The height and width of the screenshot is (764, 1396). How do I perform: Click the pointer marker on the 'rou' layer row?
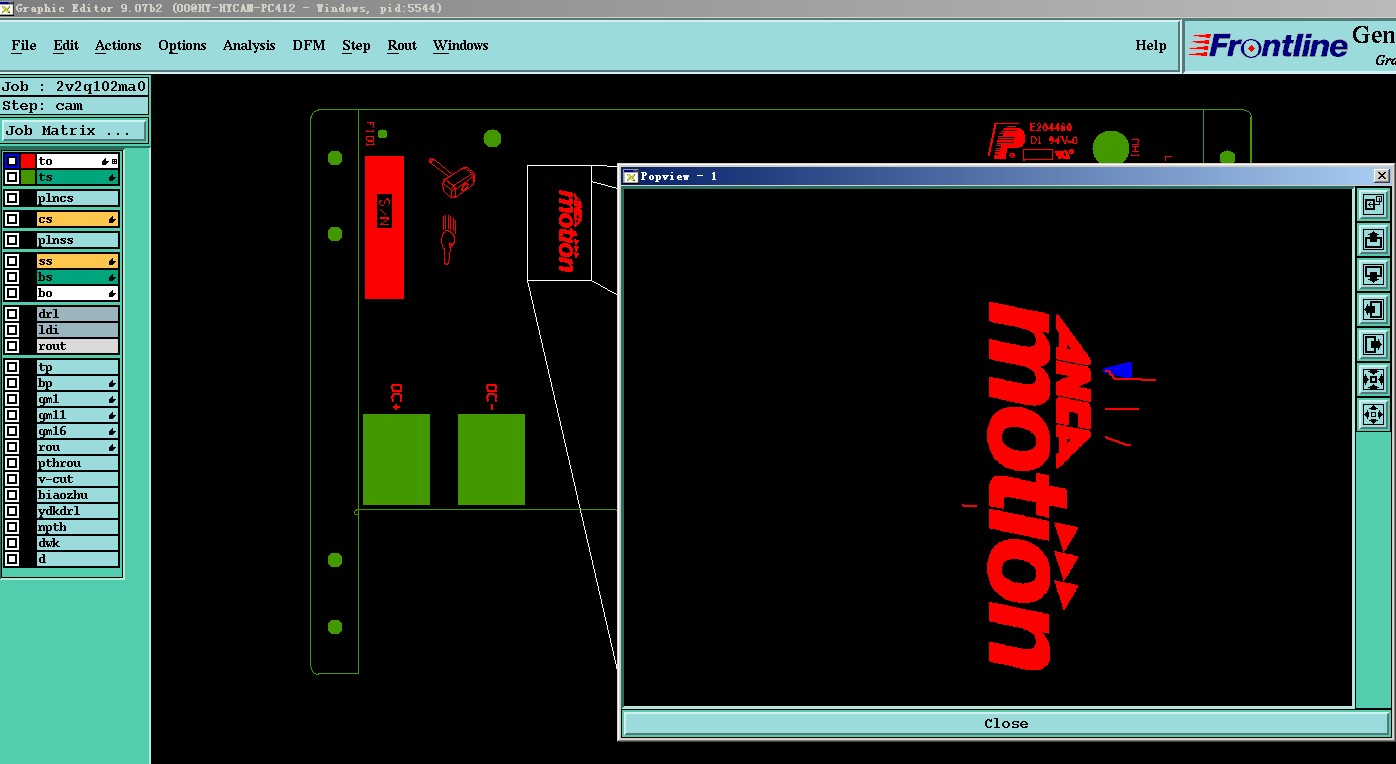point(112,447)
